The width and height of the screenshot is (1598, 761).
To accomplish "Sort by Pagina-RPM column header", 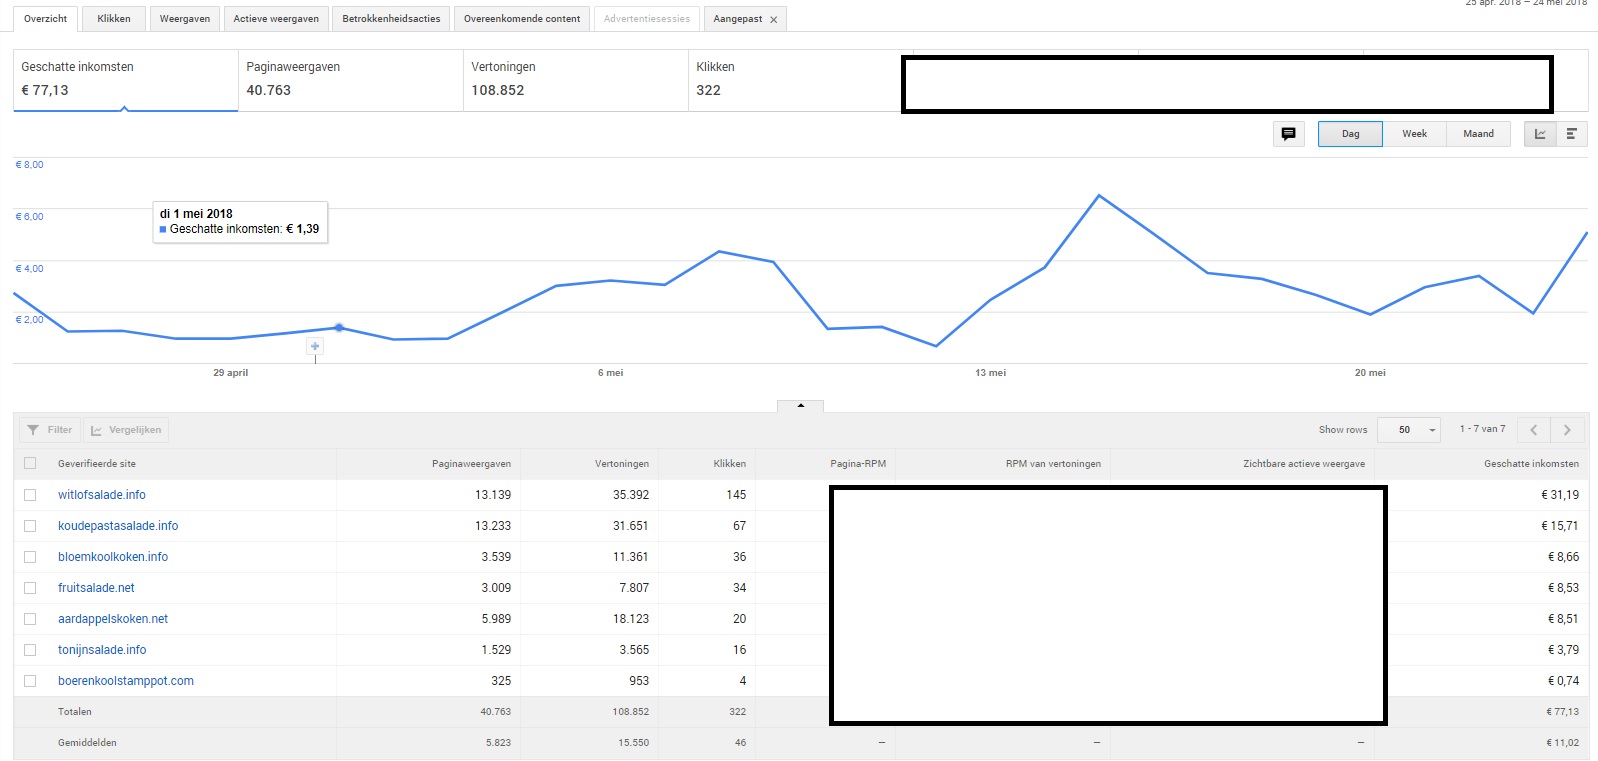I will (858, 464).
